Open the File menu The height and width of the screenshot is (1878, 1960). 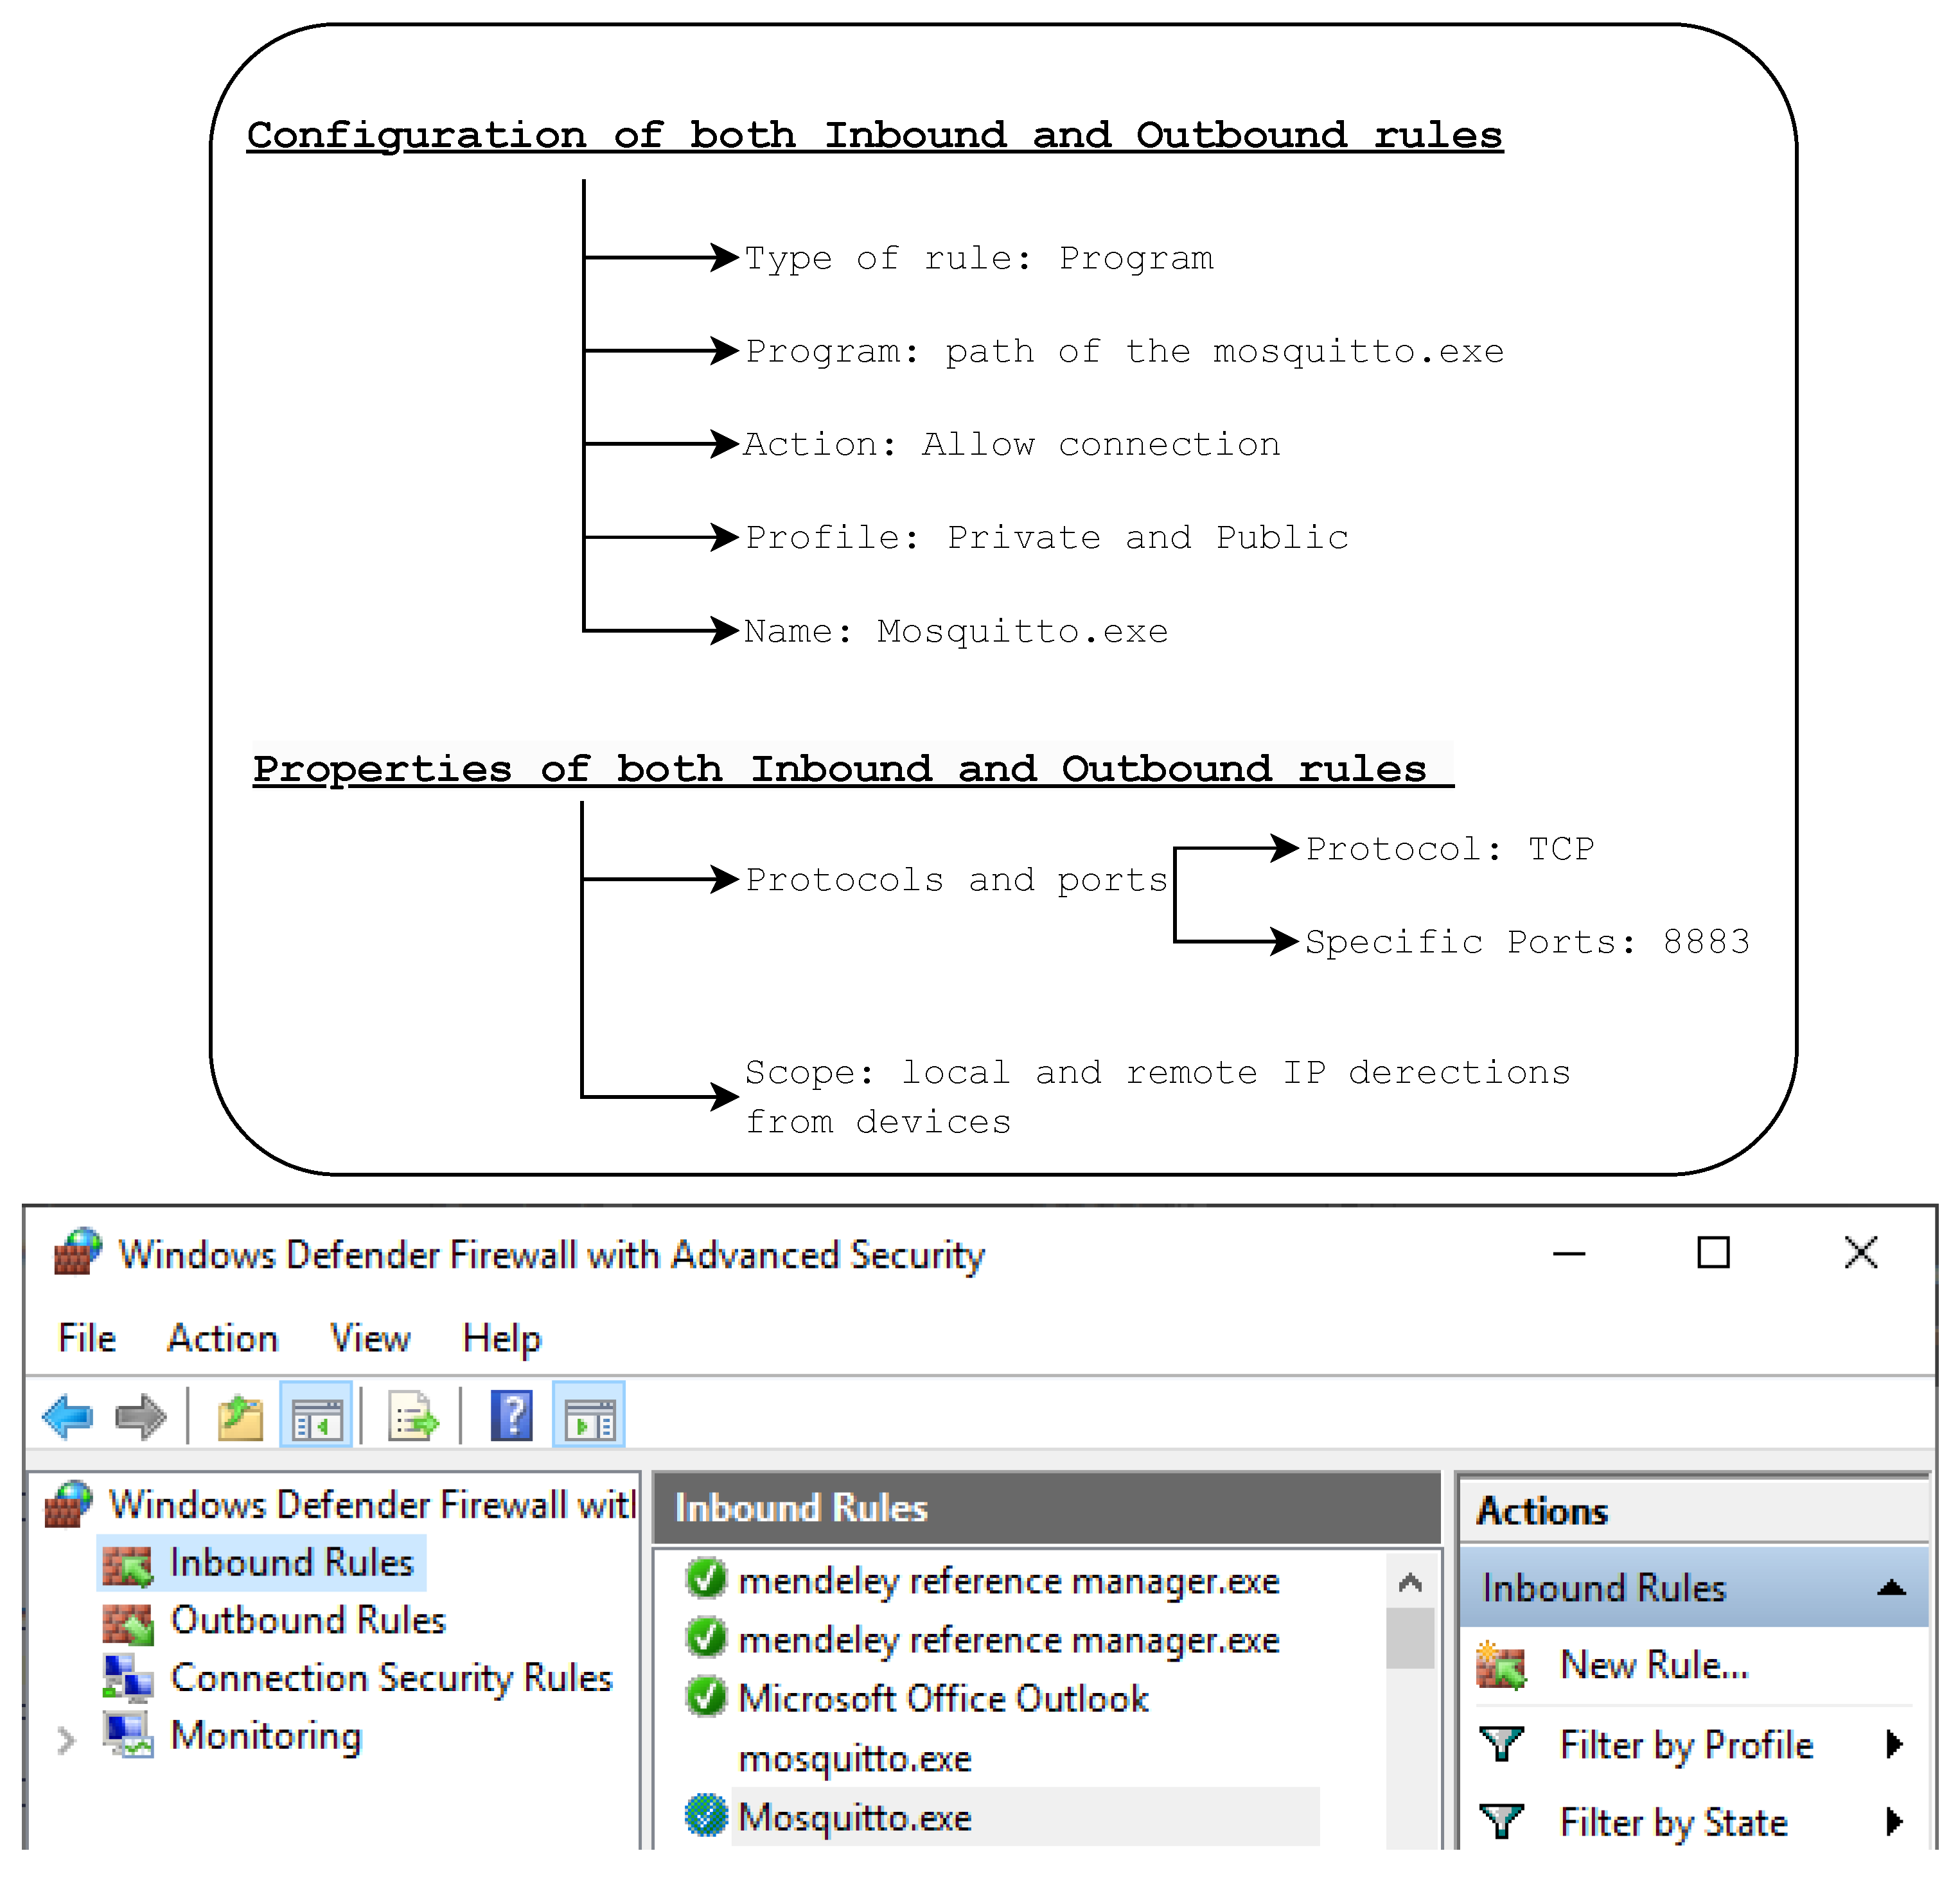[87, 1338]
